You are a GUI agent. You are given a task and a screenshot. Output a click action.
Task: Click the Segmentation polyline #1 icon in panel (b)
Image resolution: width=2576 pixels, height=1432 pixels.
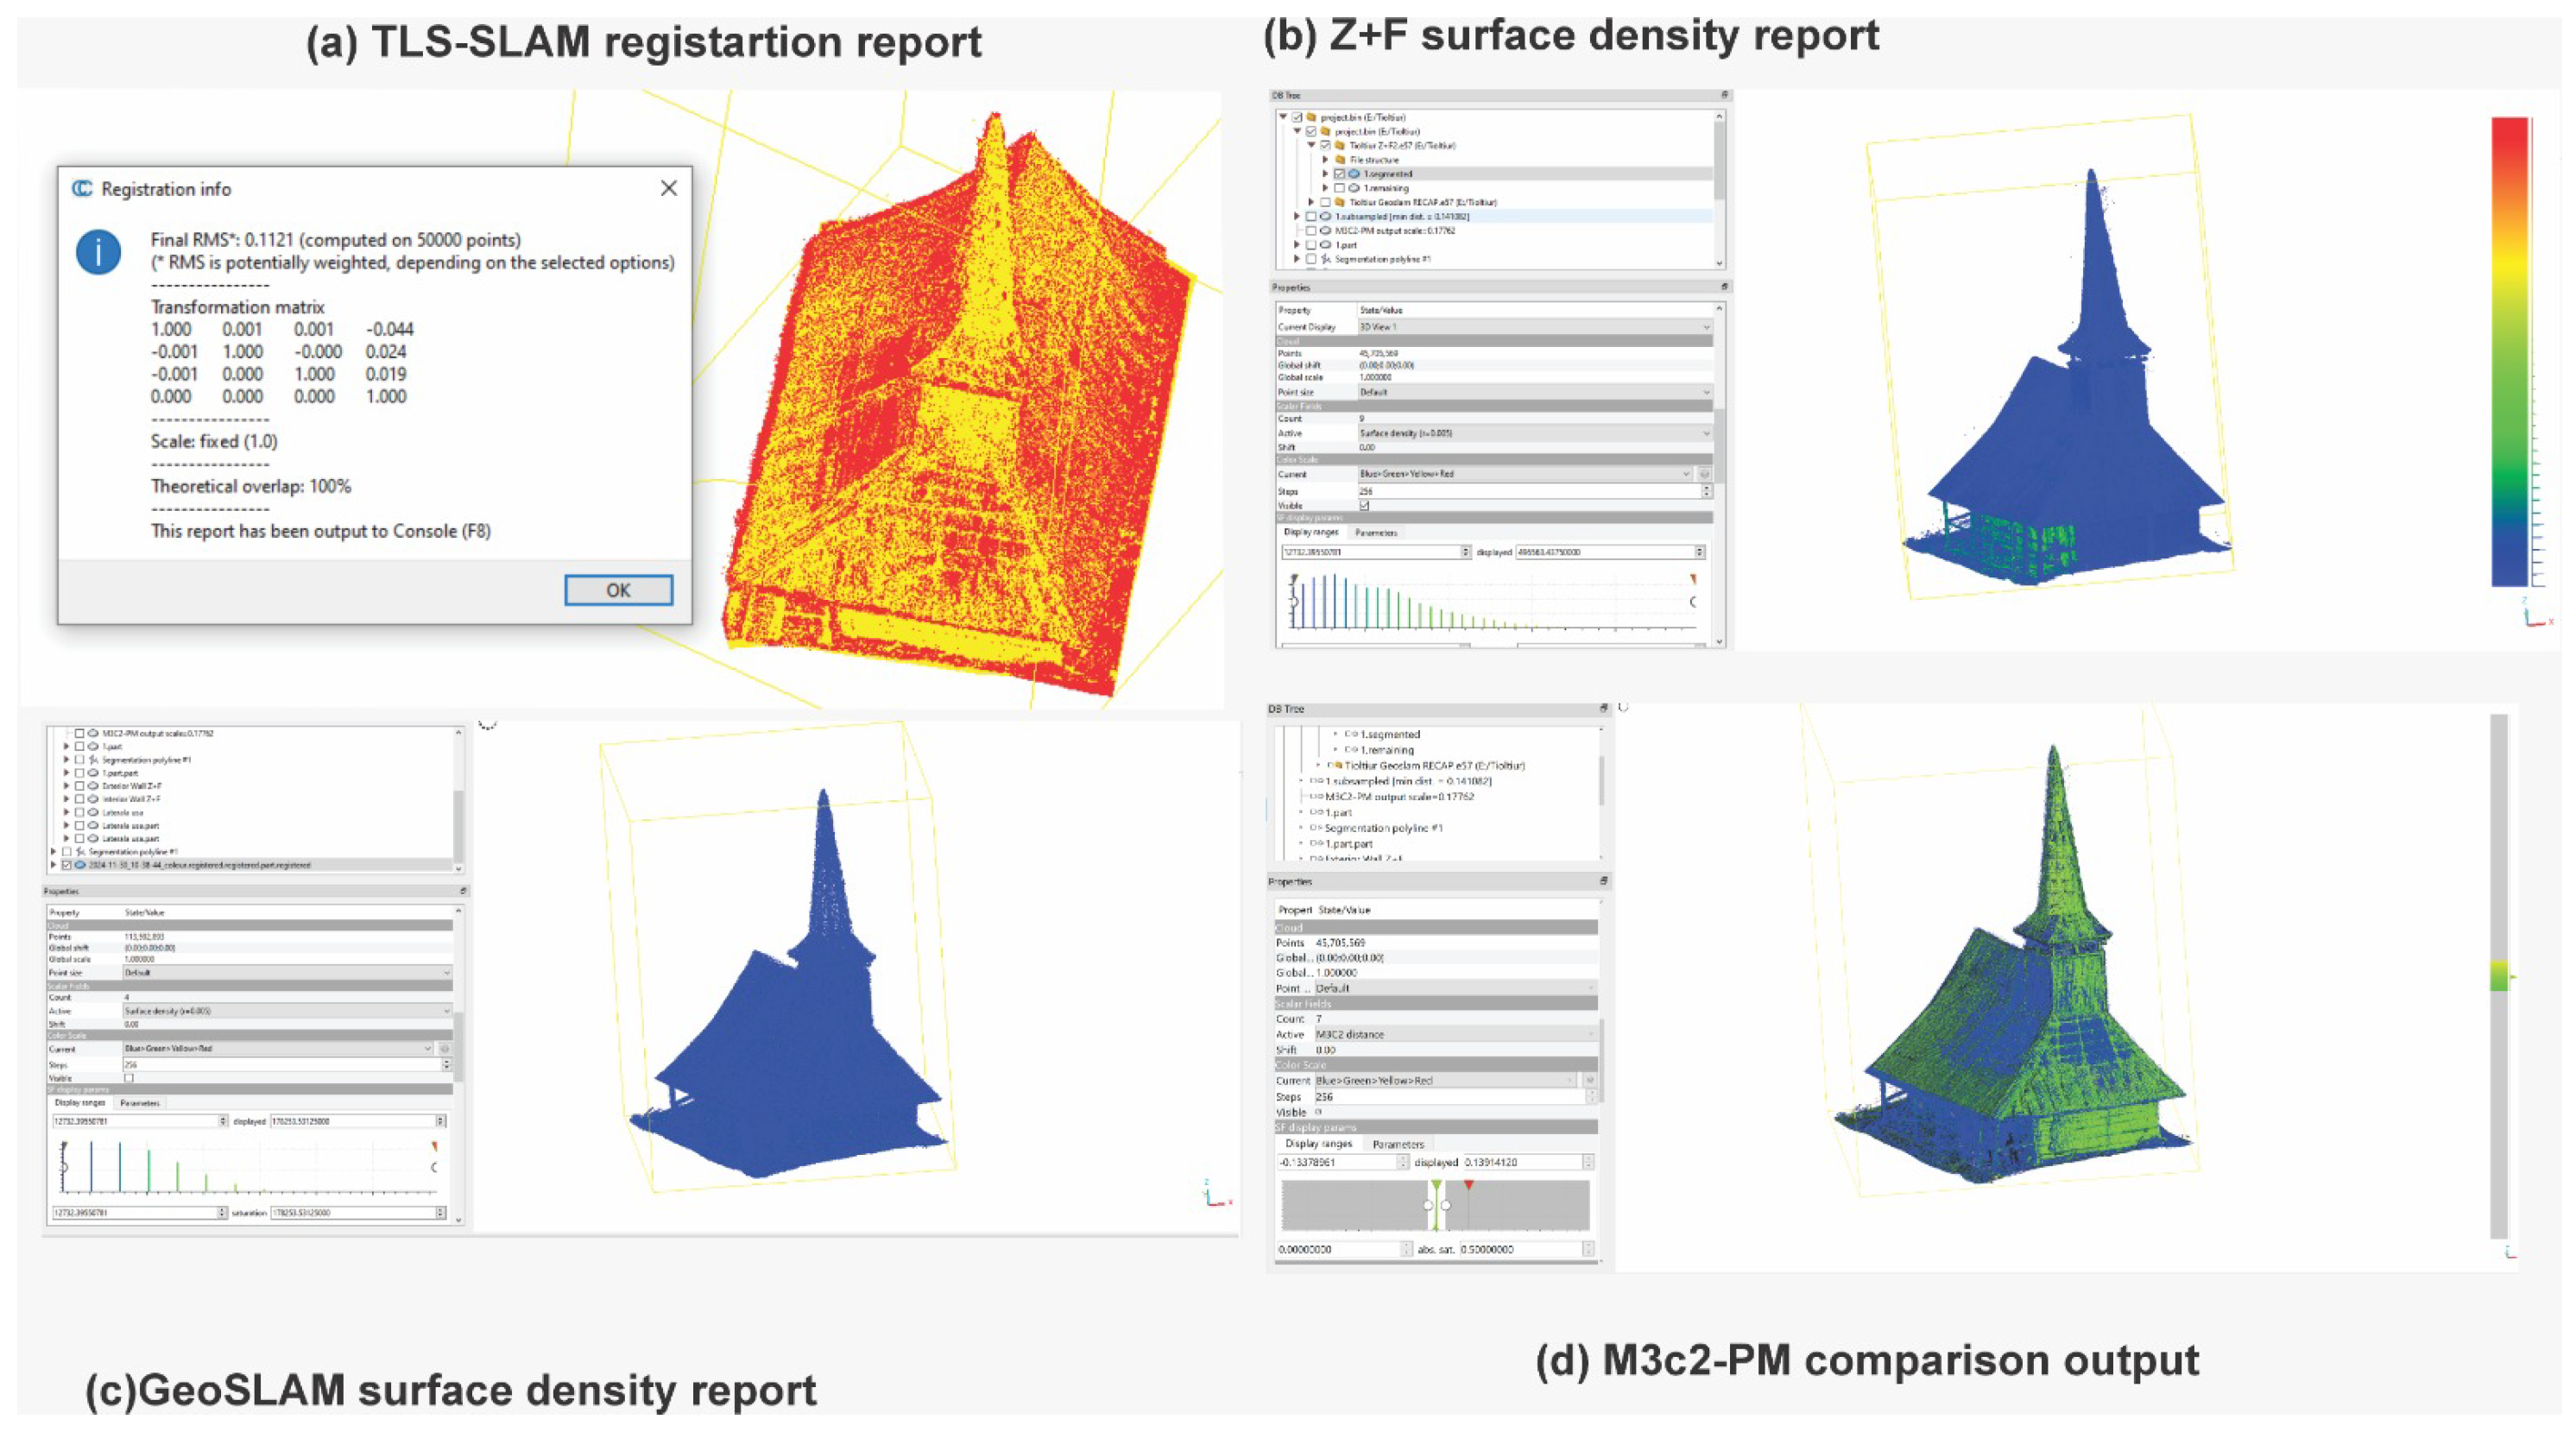(x=1326, y=259)
